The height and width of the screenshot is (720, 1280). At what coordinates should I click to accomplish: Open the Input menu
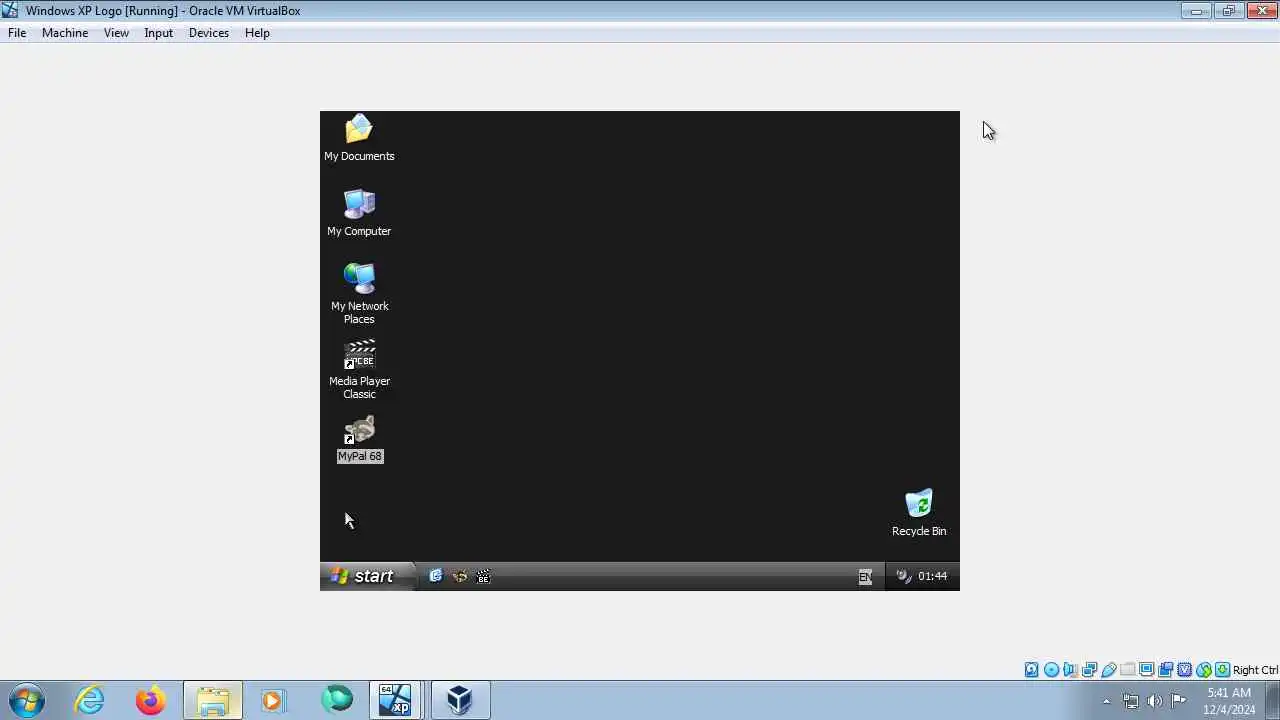pyautogui.click(x=158, y=33)
